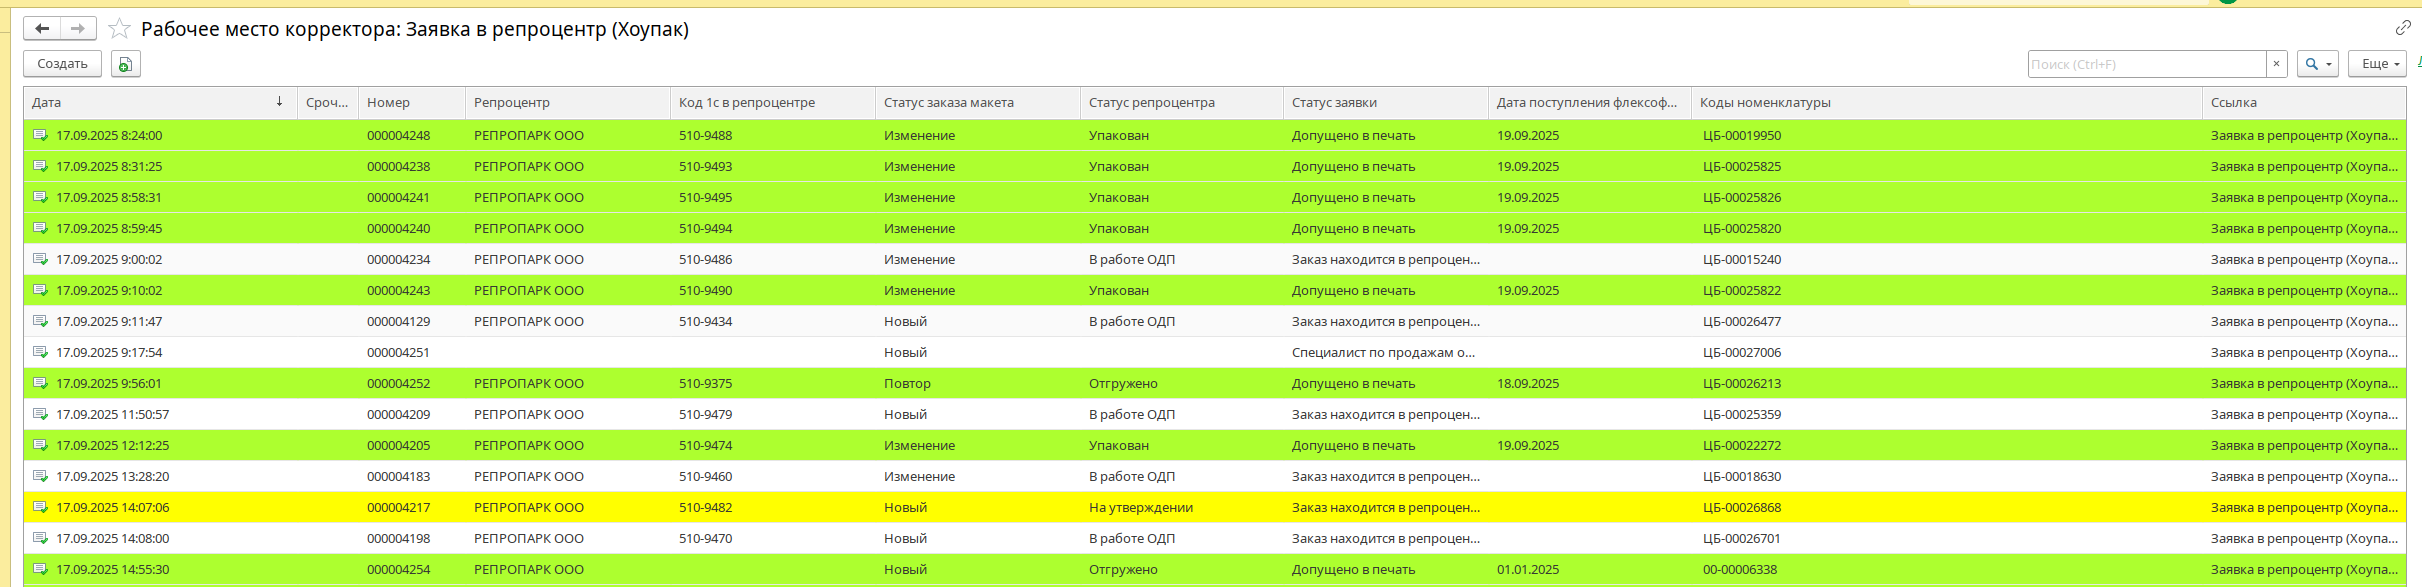The width and height of the screenshot is (2422, 587).
Task: Select the cell with number 000004252
Action: 398,383
